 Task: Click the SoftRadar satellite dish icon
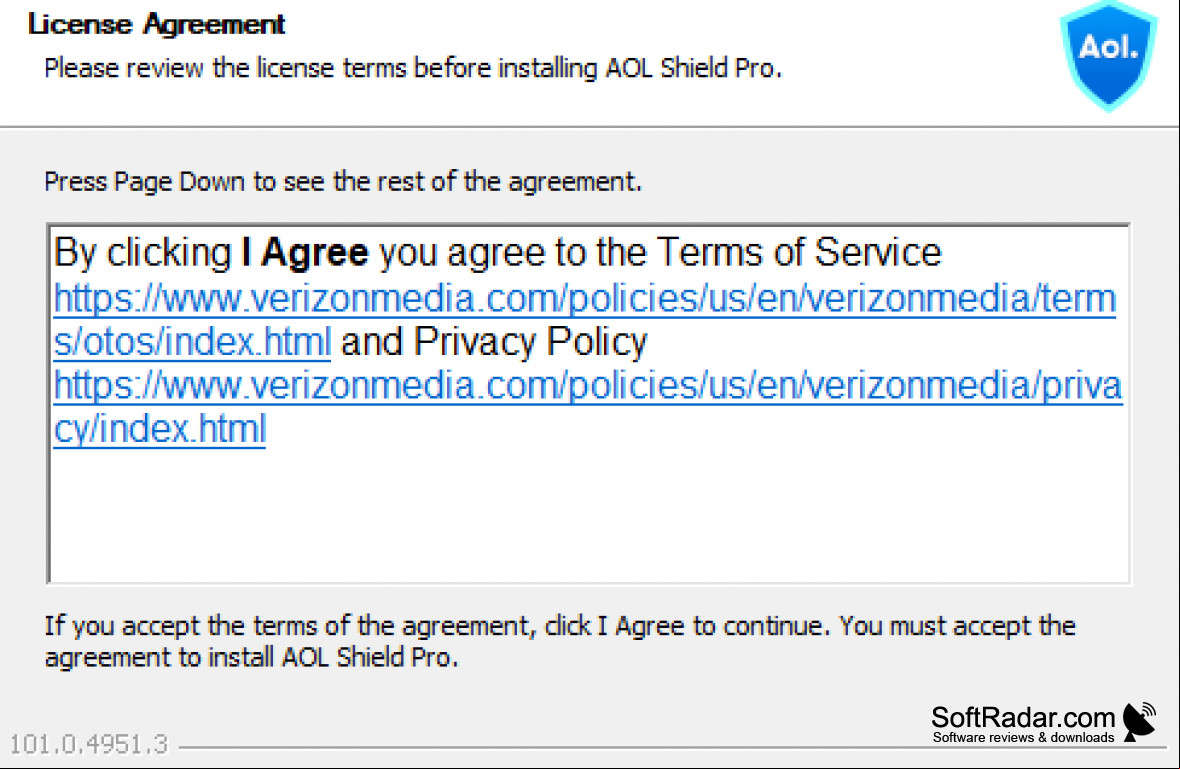[1139, 722]
